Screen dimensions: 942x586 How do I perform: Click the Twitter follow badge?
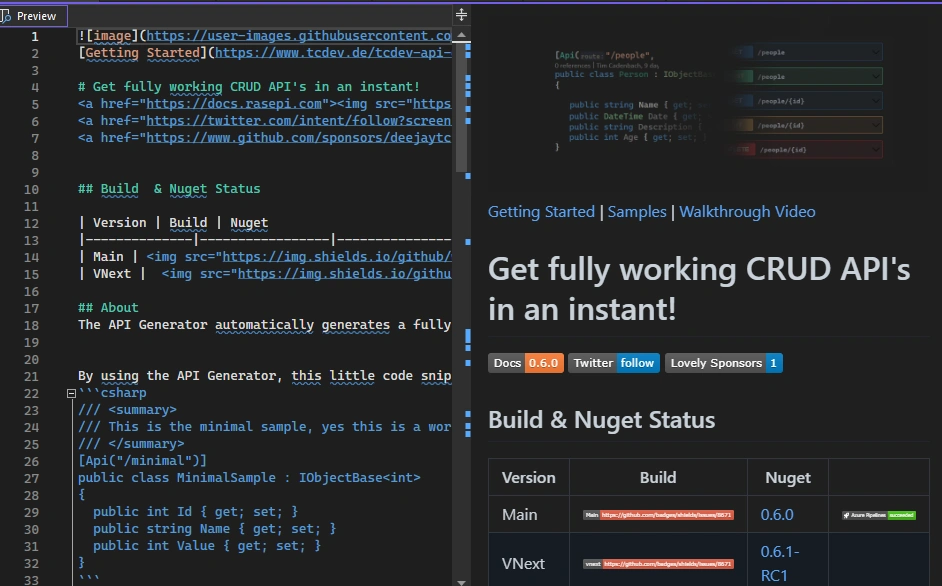pyautogui.click(x=614, y=363)
